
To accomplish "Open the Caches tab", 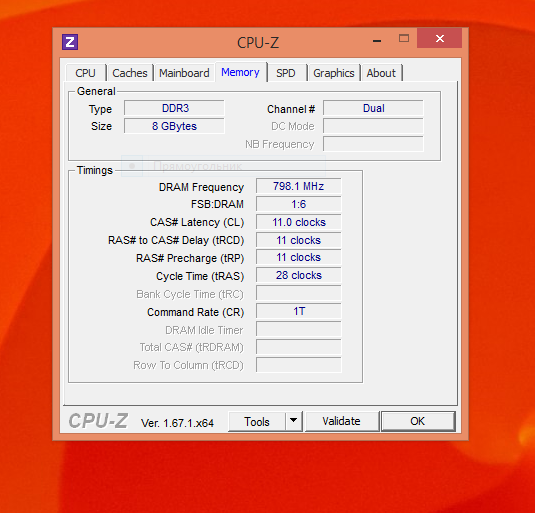I will [130, 73].
